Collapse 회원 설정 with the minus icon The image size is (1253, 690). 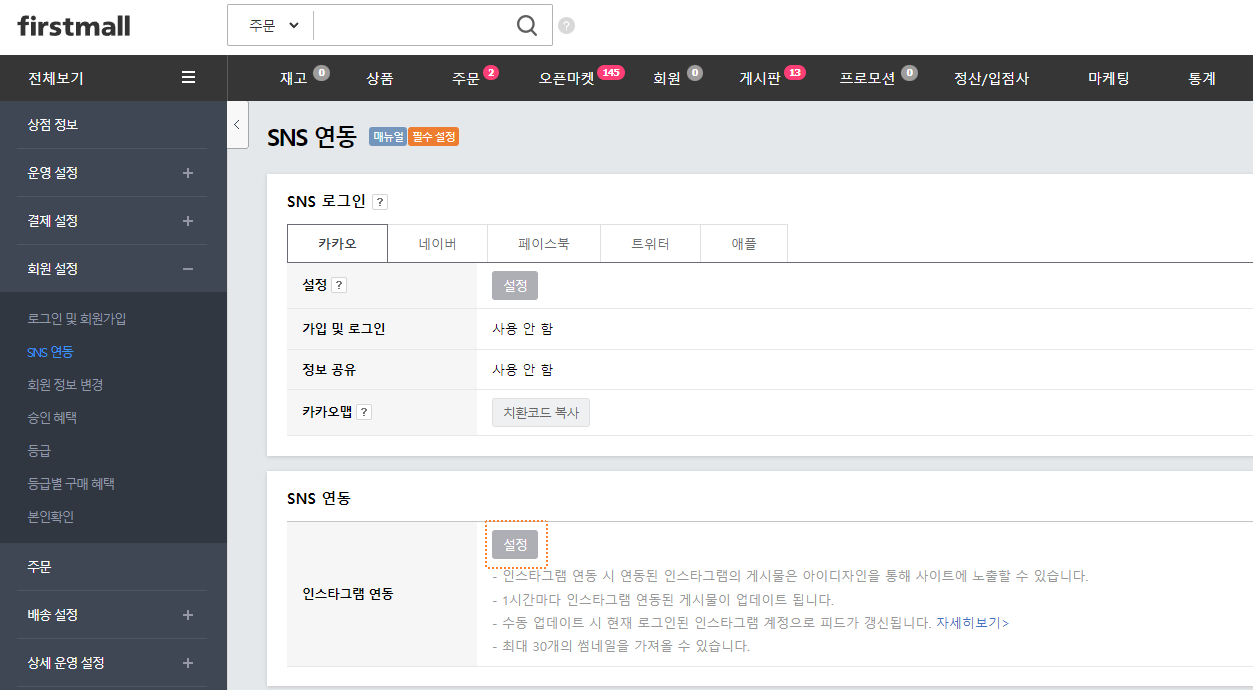(188, 269)
